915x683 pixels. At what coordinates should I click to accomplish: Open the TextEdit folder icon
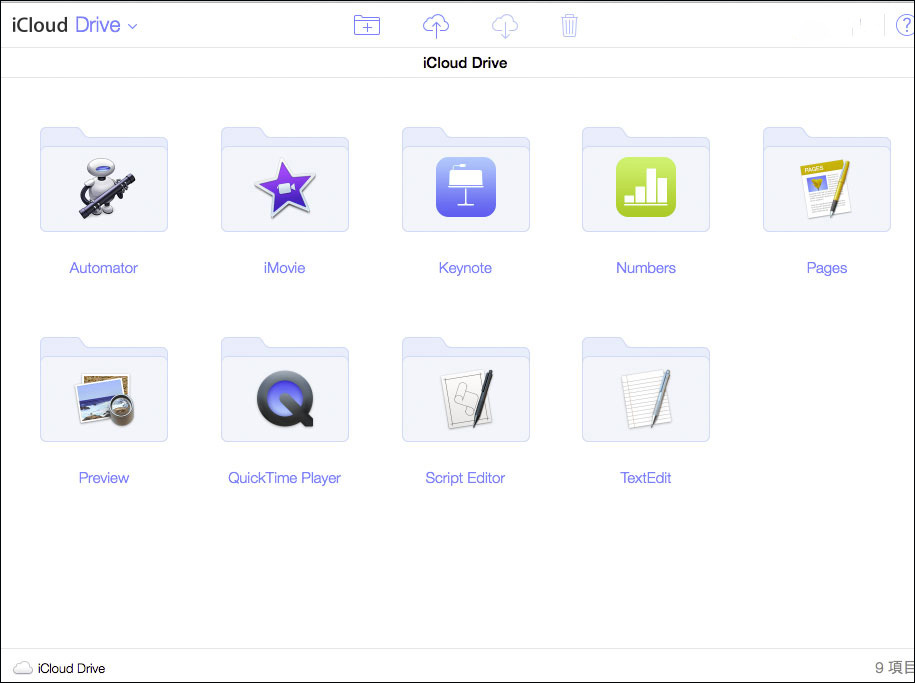(x=646, y=390)
